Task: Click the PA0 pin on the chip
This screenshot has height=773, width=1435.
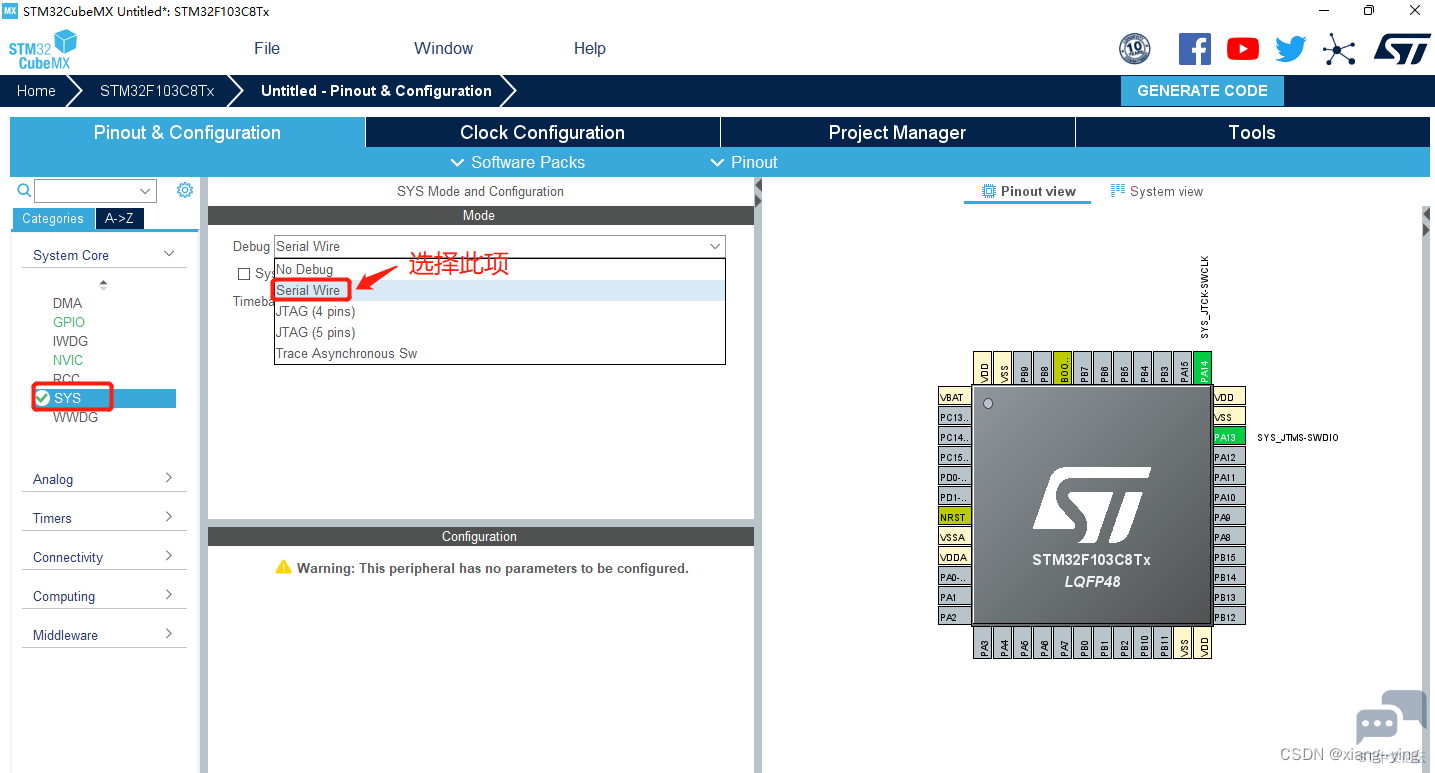Action: (954, 577)
